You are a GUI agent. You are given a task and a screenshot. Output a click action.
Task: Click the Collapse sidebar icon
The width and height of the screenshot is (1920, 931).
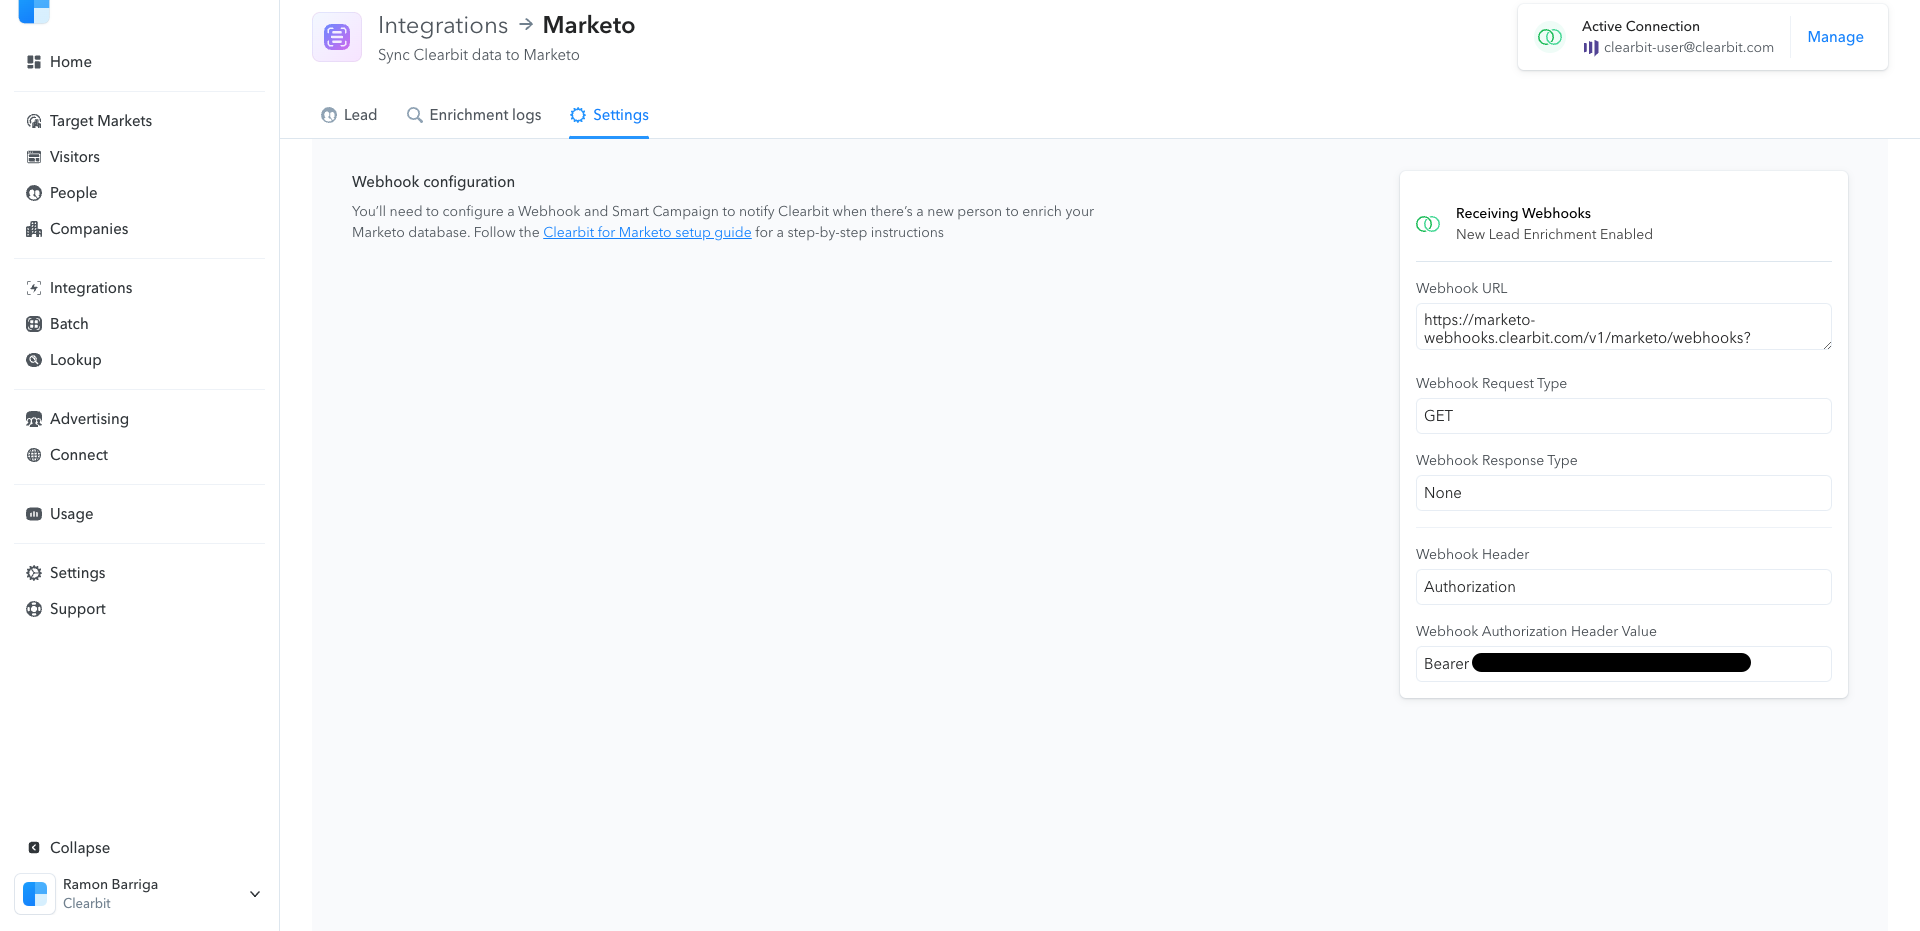coord(34,848)
